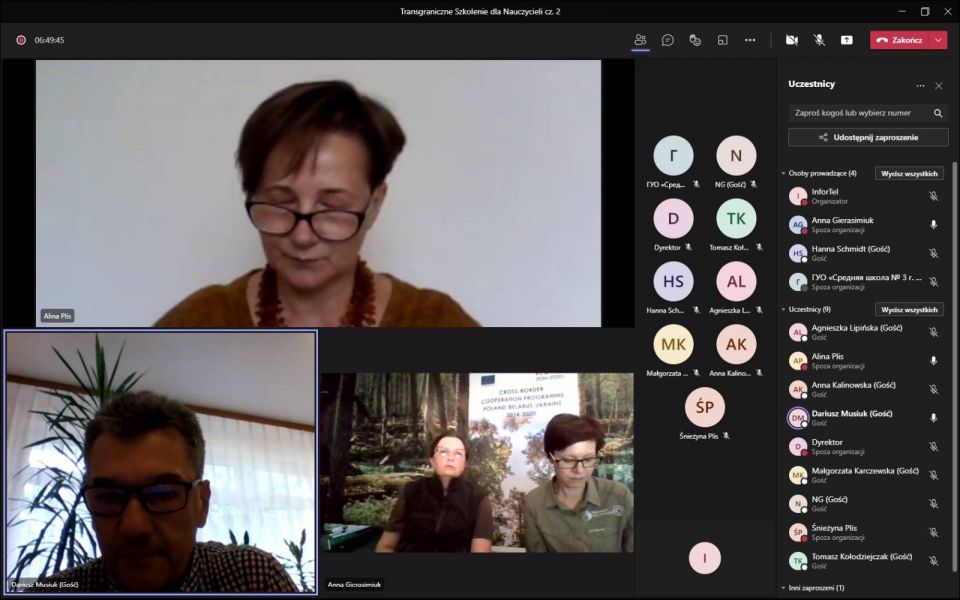This screenshot has width=960, height=600.
Task: Unmute the microphone in the meeting toolbar
Action: pyautogui.click(x=819, y=40)
